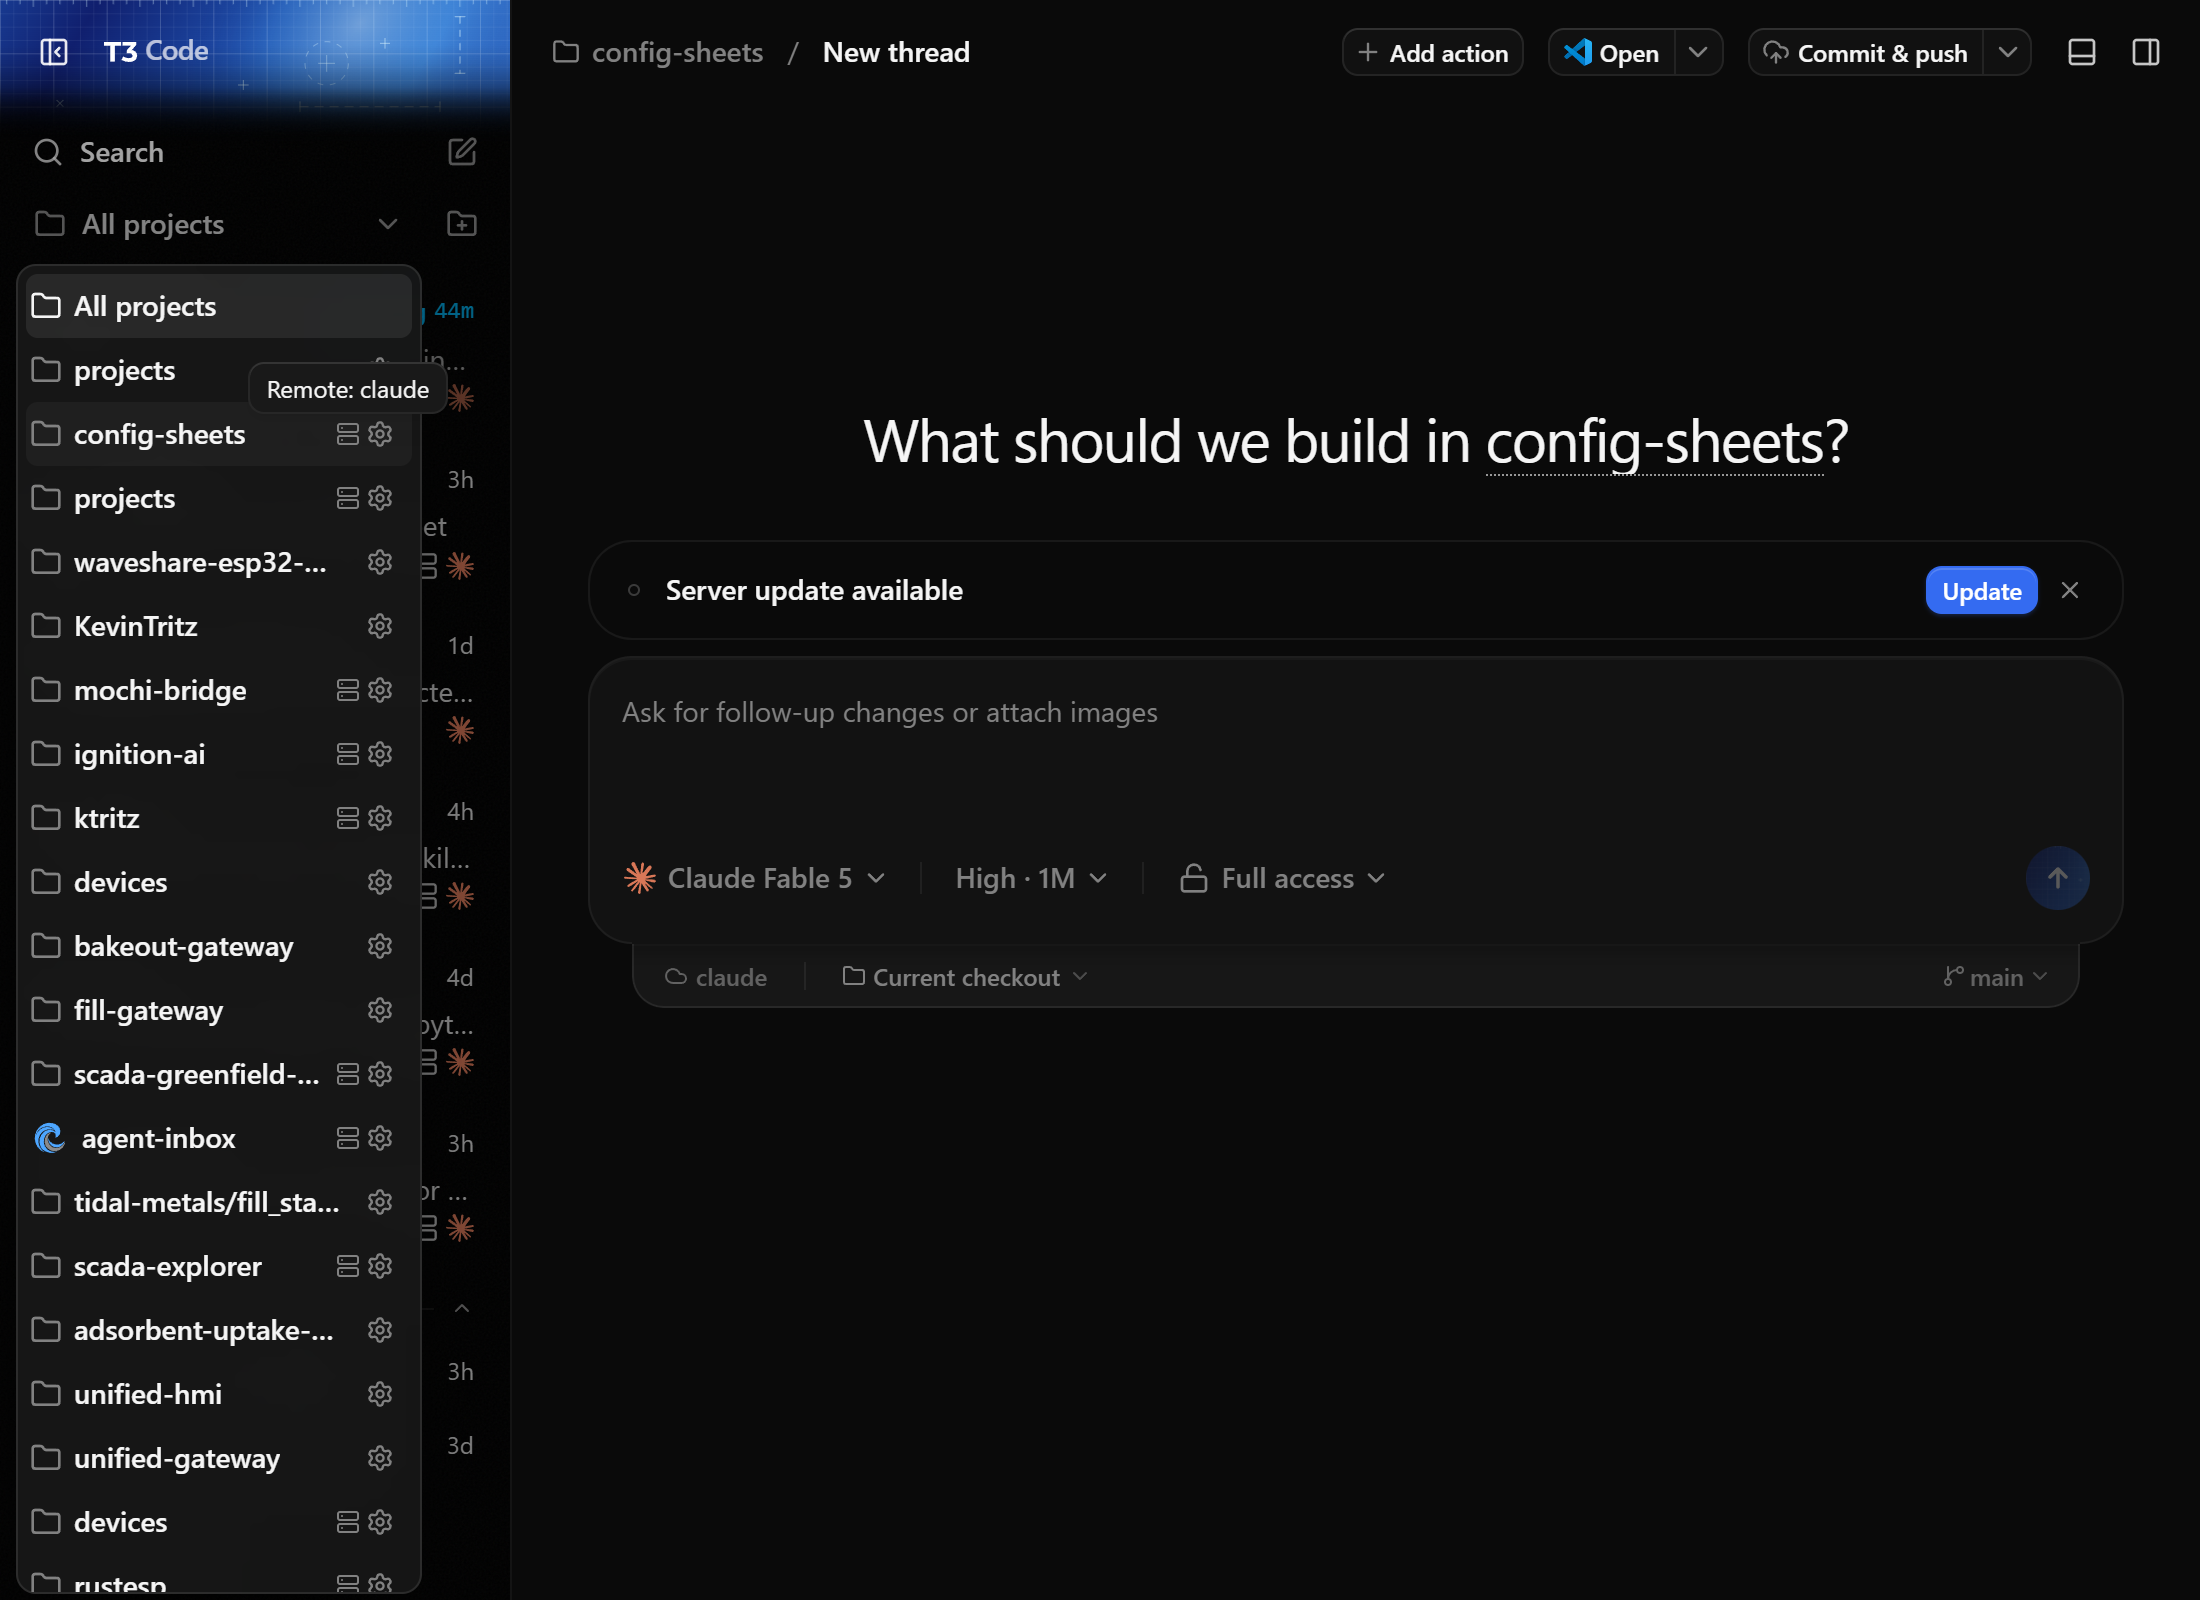The width and height of the screenshot is (2200, 1600).
Task: Click the underlined config-sheets in heading
Action: click(1655, 441)
